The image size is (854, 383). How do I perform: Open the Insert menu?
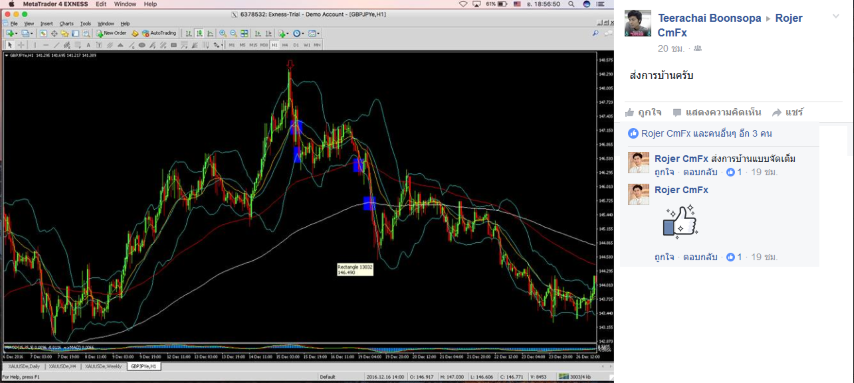tap(47, 24)
